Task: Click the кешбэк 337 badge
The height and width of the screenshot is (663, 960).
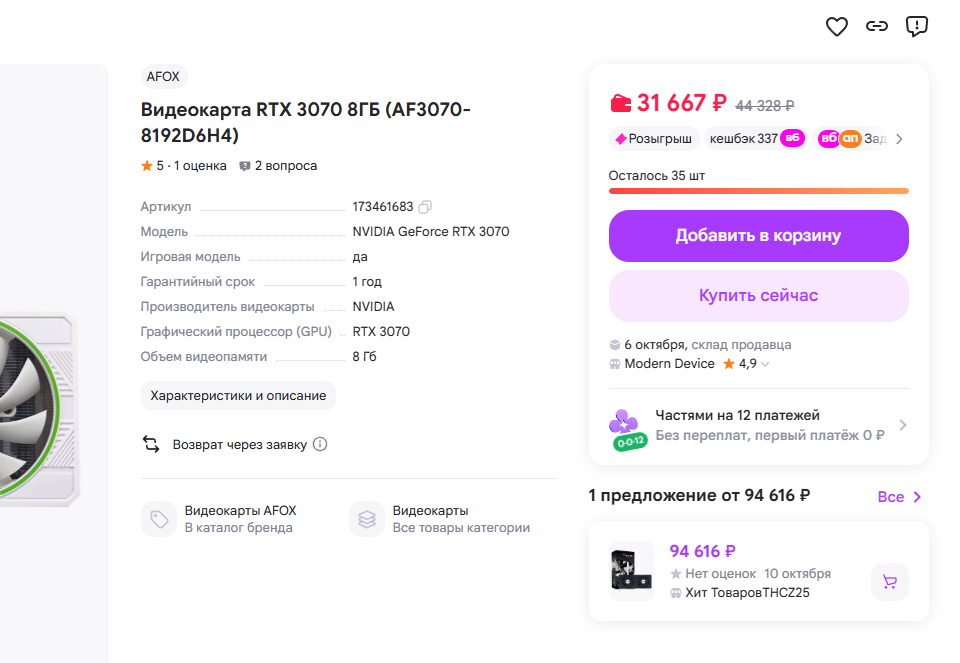Action: click(756, 139)
